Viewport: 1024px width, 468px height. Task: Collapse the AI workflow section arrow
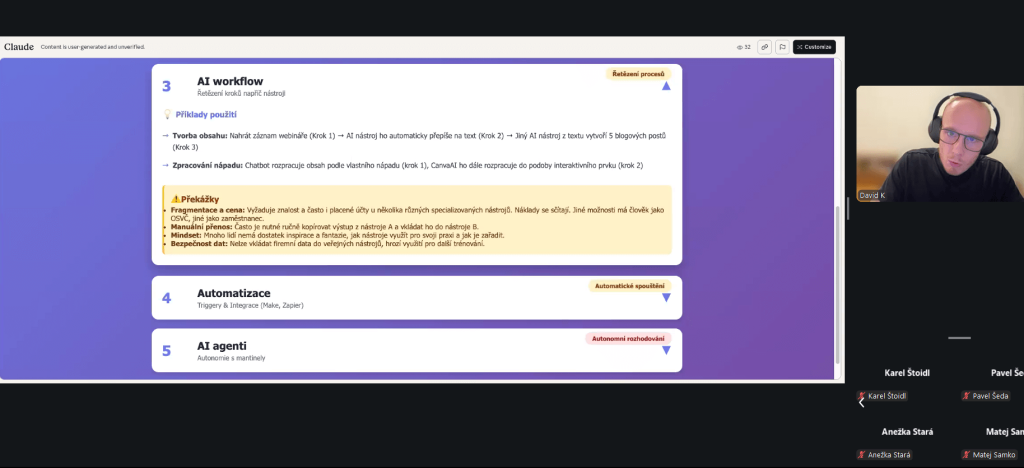coord(665,86)
